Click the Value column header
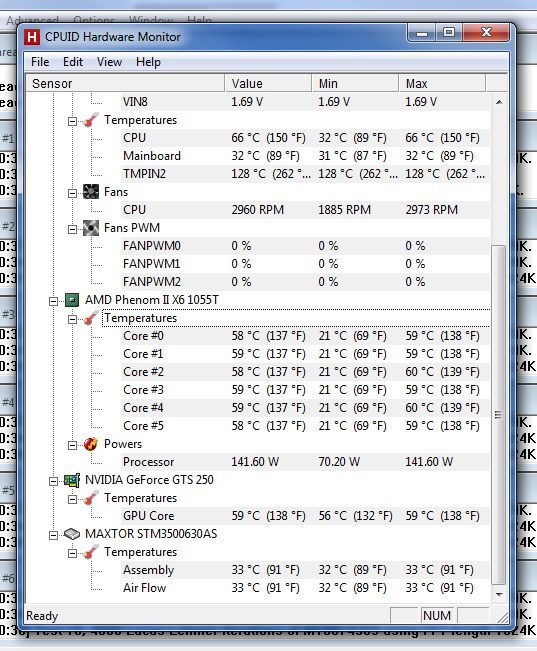Viewport: 537px width, 651px height. tap(268, 83)
